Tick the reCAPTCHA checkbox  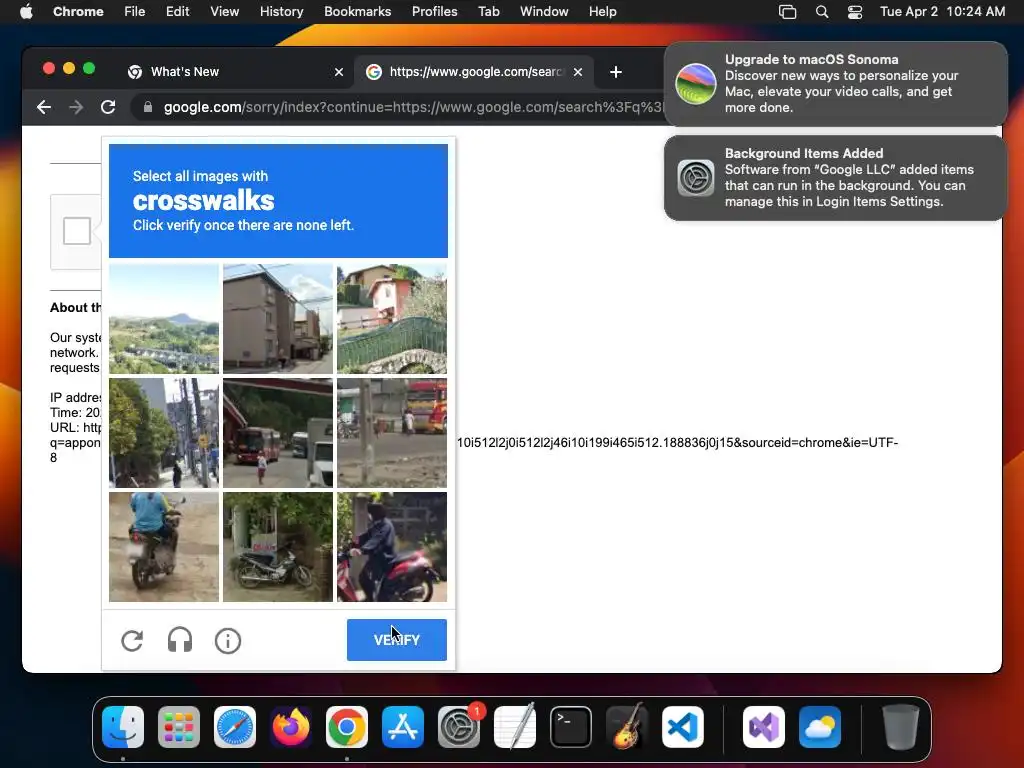77,231
